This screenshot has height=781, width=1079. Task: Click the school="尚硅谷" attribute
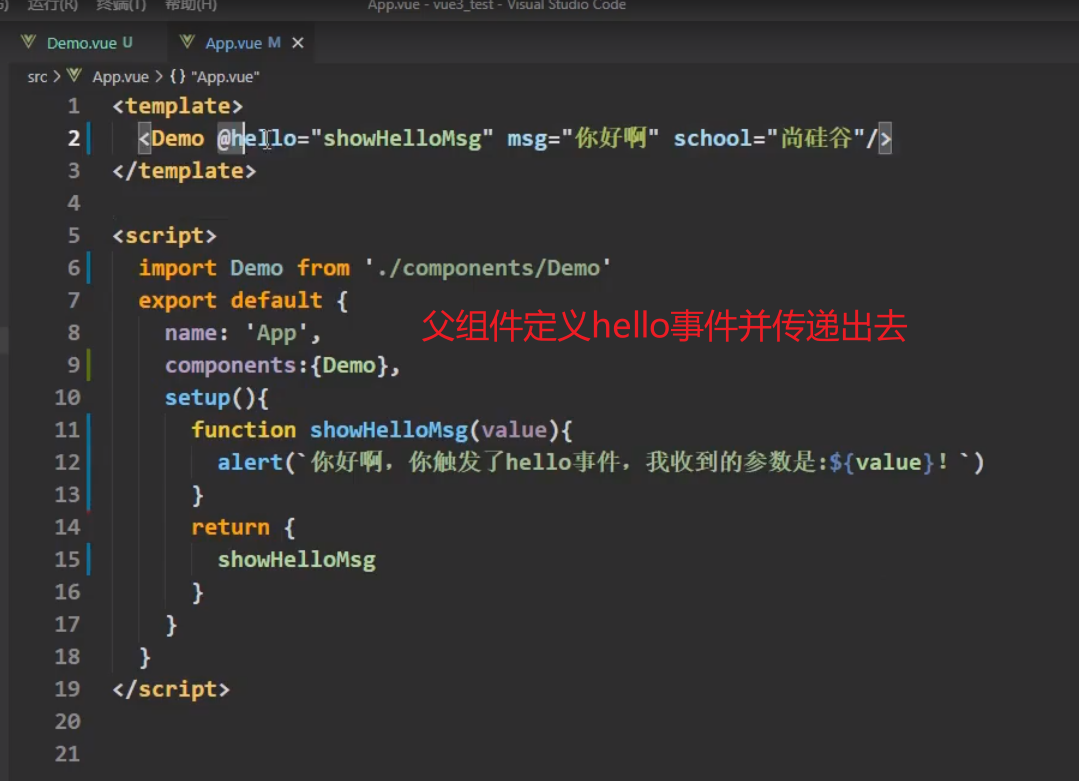[769, 138]
